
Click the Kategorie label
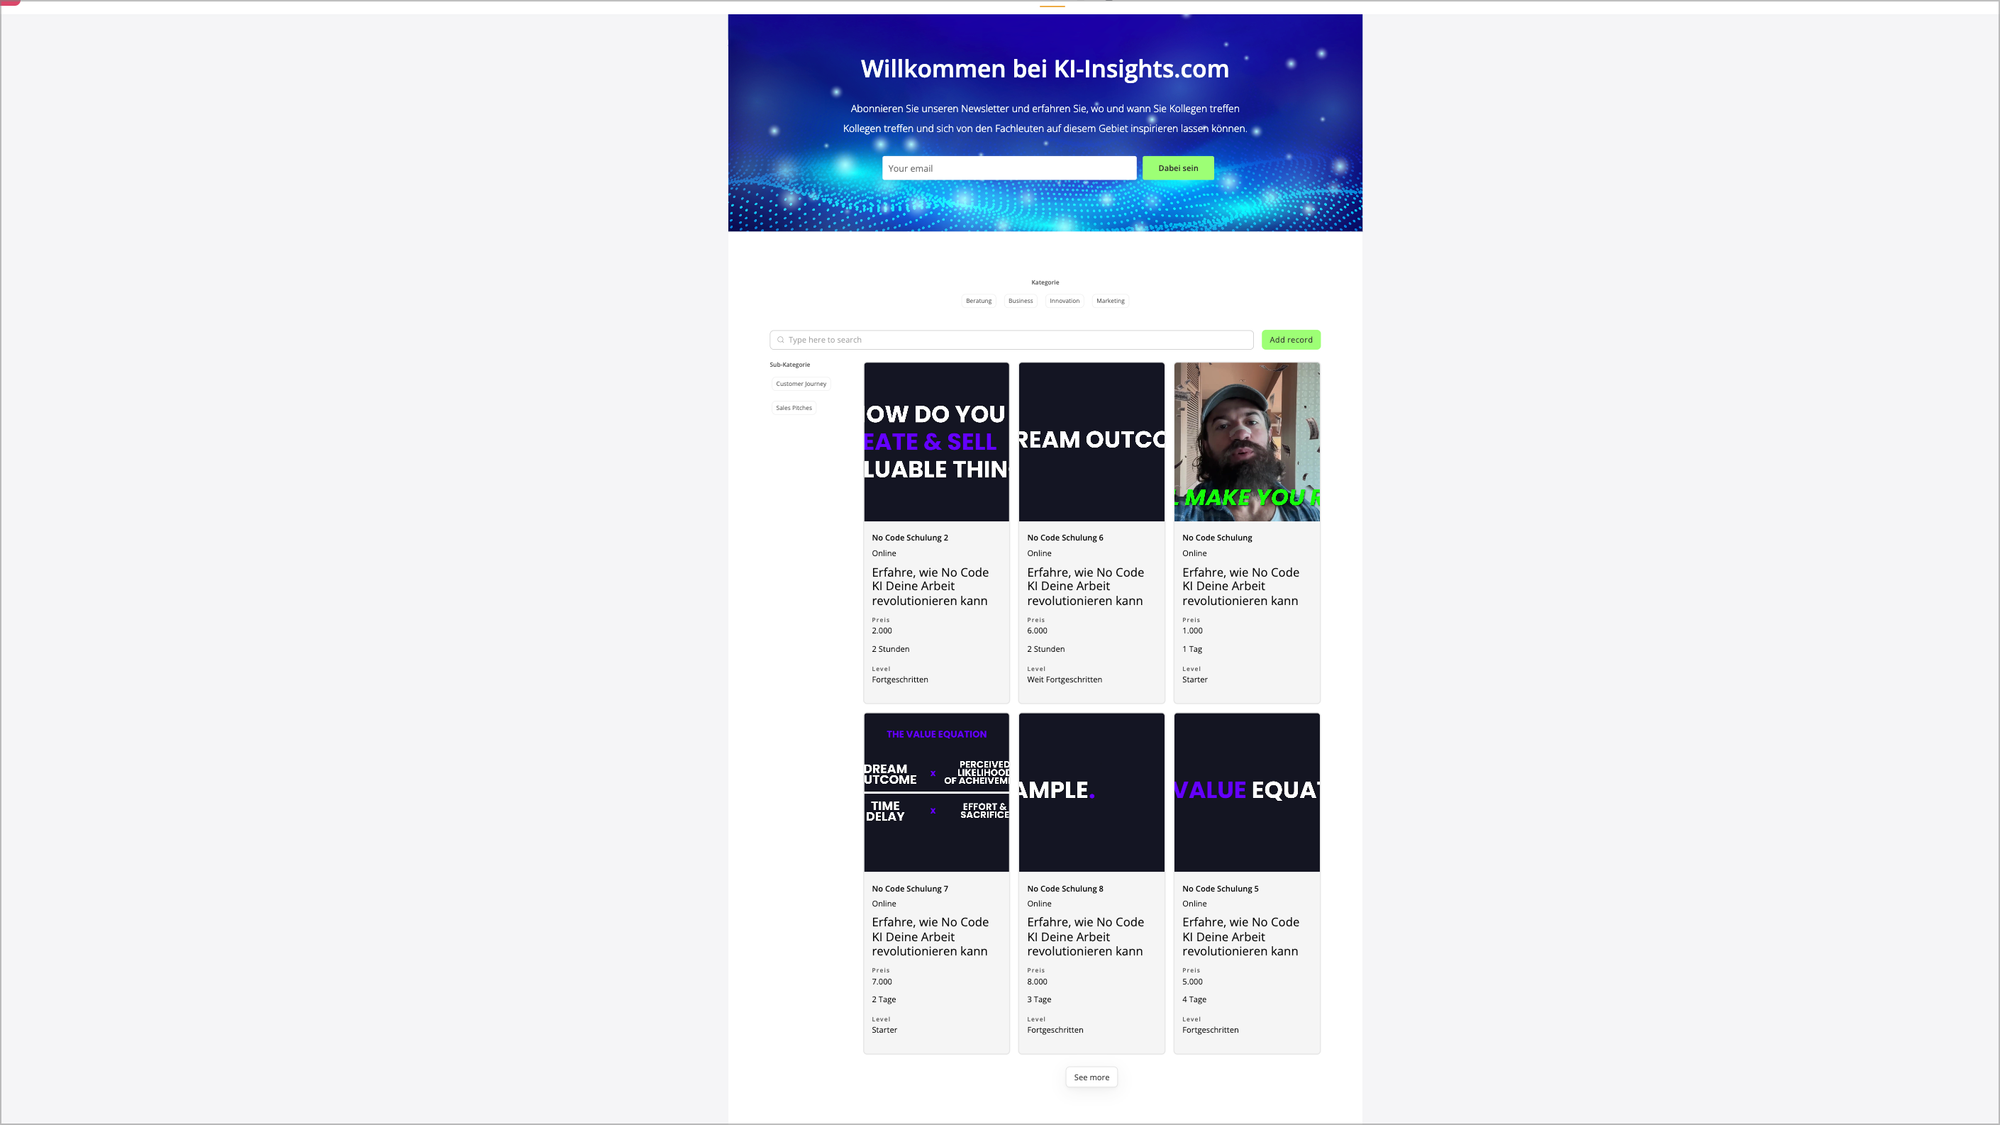click(x=1045, y=283)
